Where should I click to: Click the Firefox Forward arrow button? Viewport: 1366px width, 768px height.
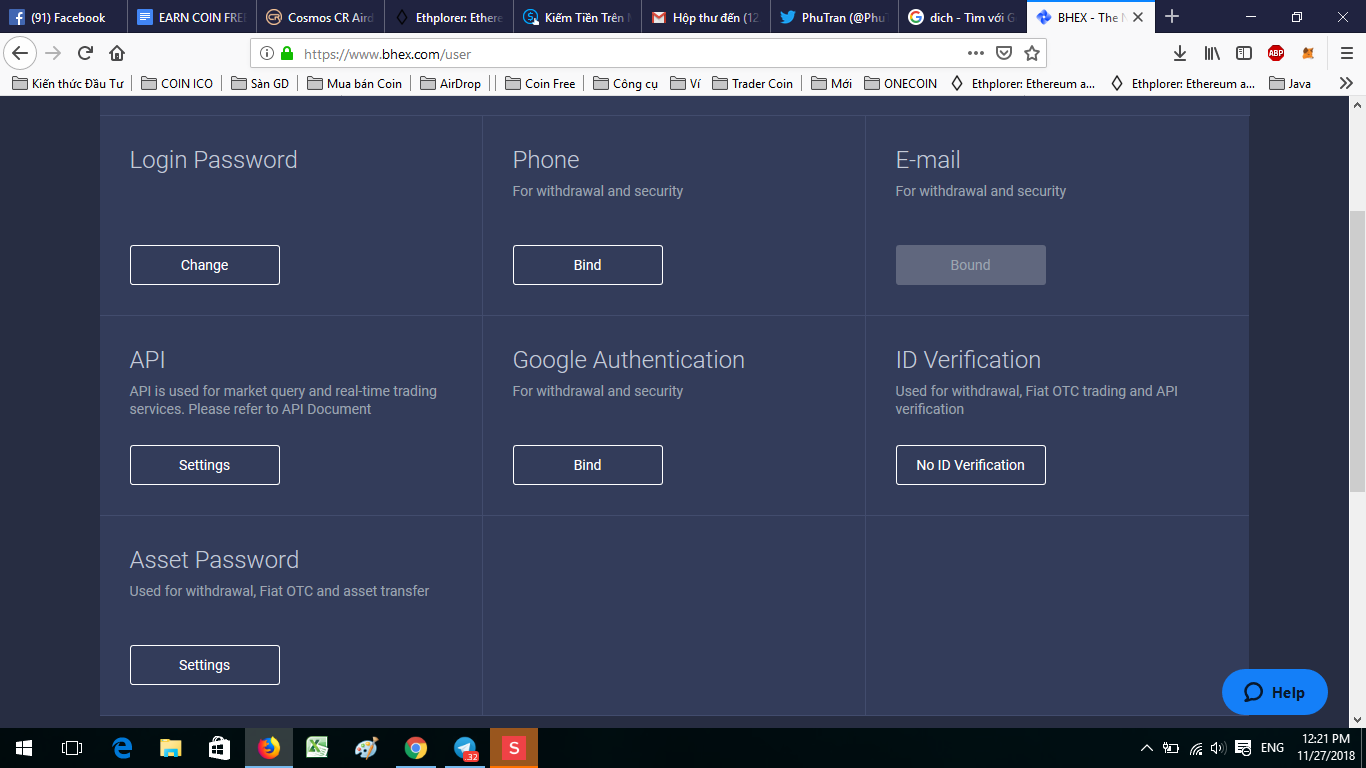54,53
